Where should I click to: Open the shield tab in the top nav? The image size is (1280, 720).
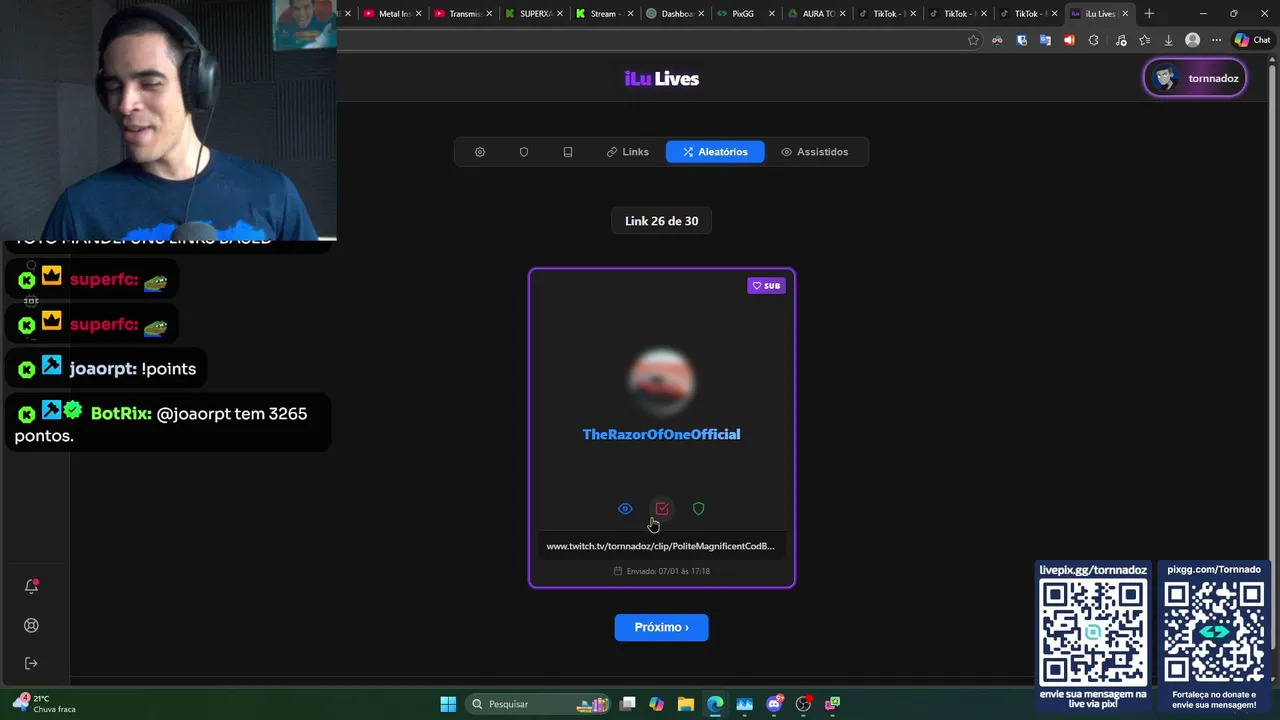[524, 152]
